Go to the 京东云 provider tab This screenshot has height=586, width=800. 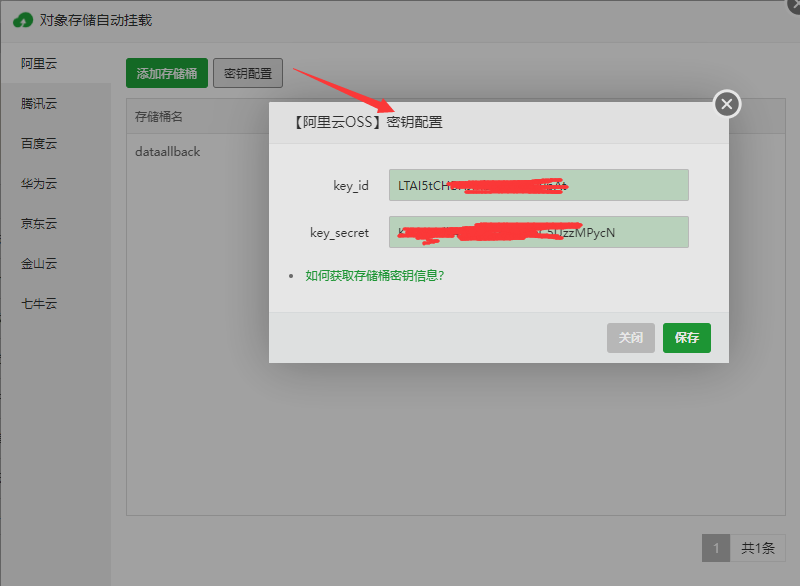click(x=55, y=223)
